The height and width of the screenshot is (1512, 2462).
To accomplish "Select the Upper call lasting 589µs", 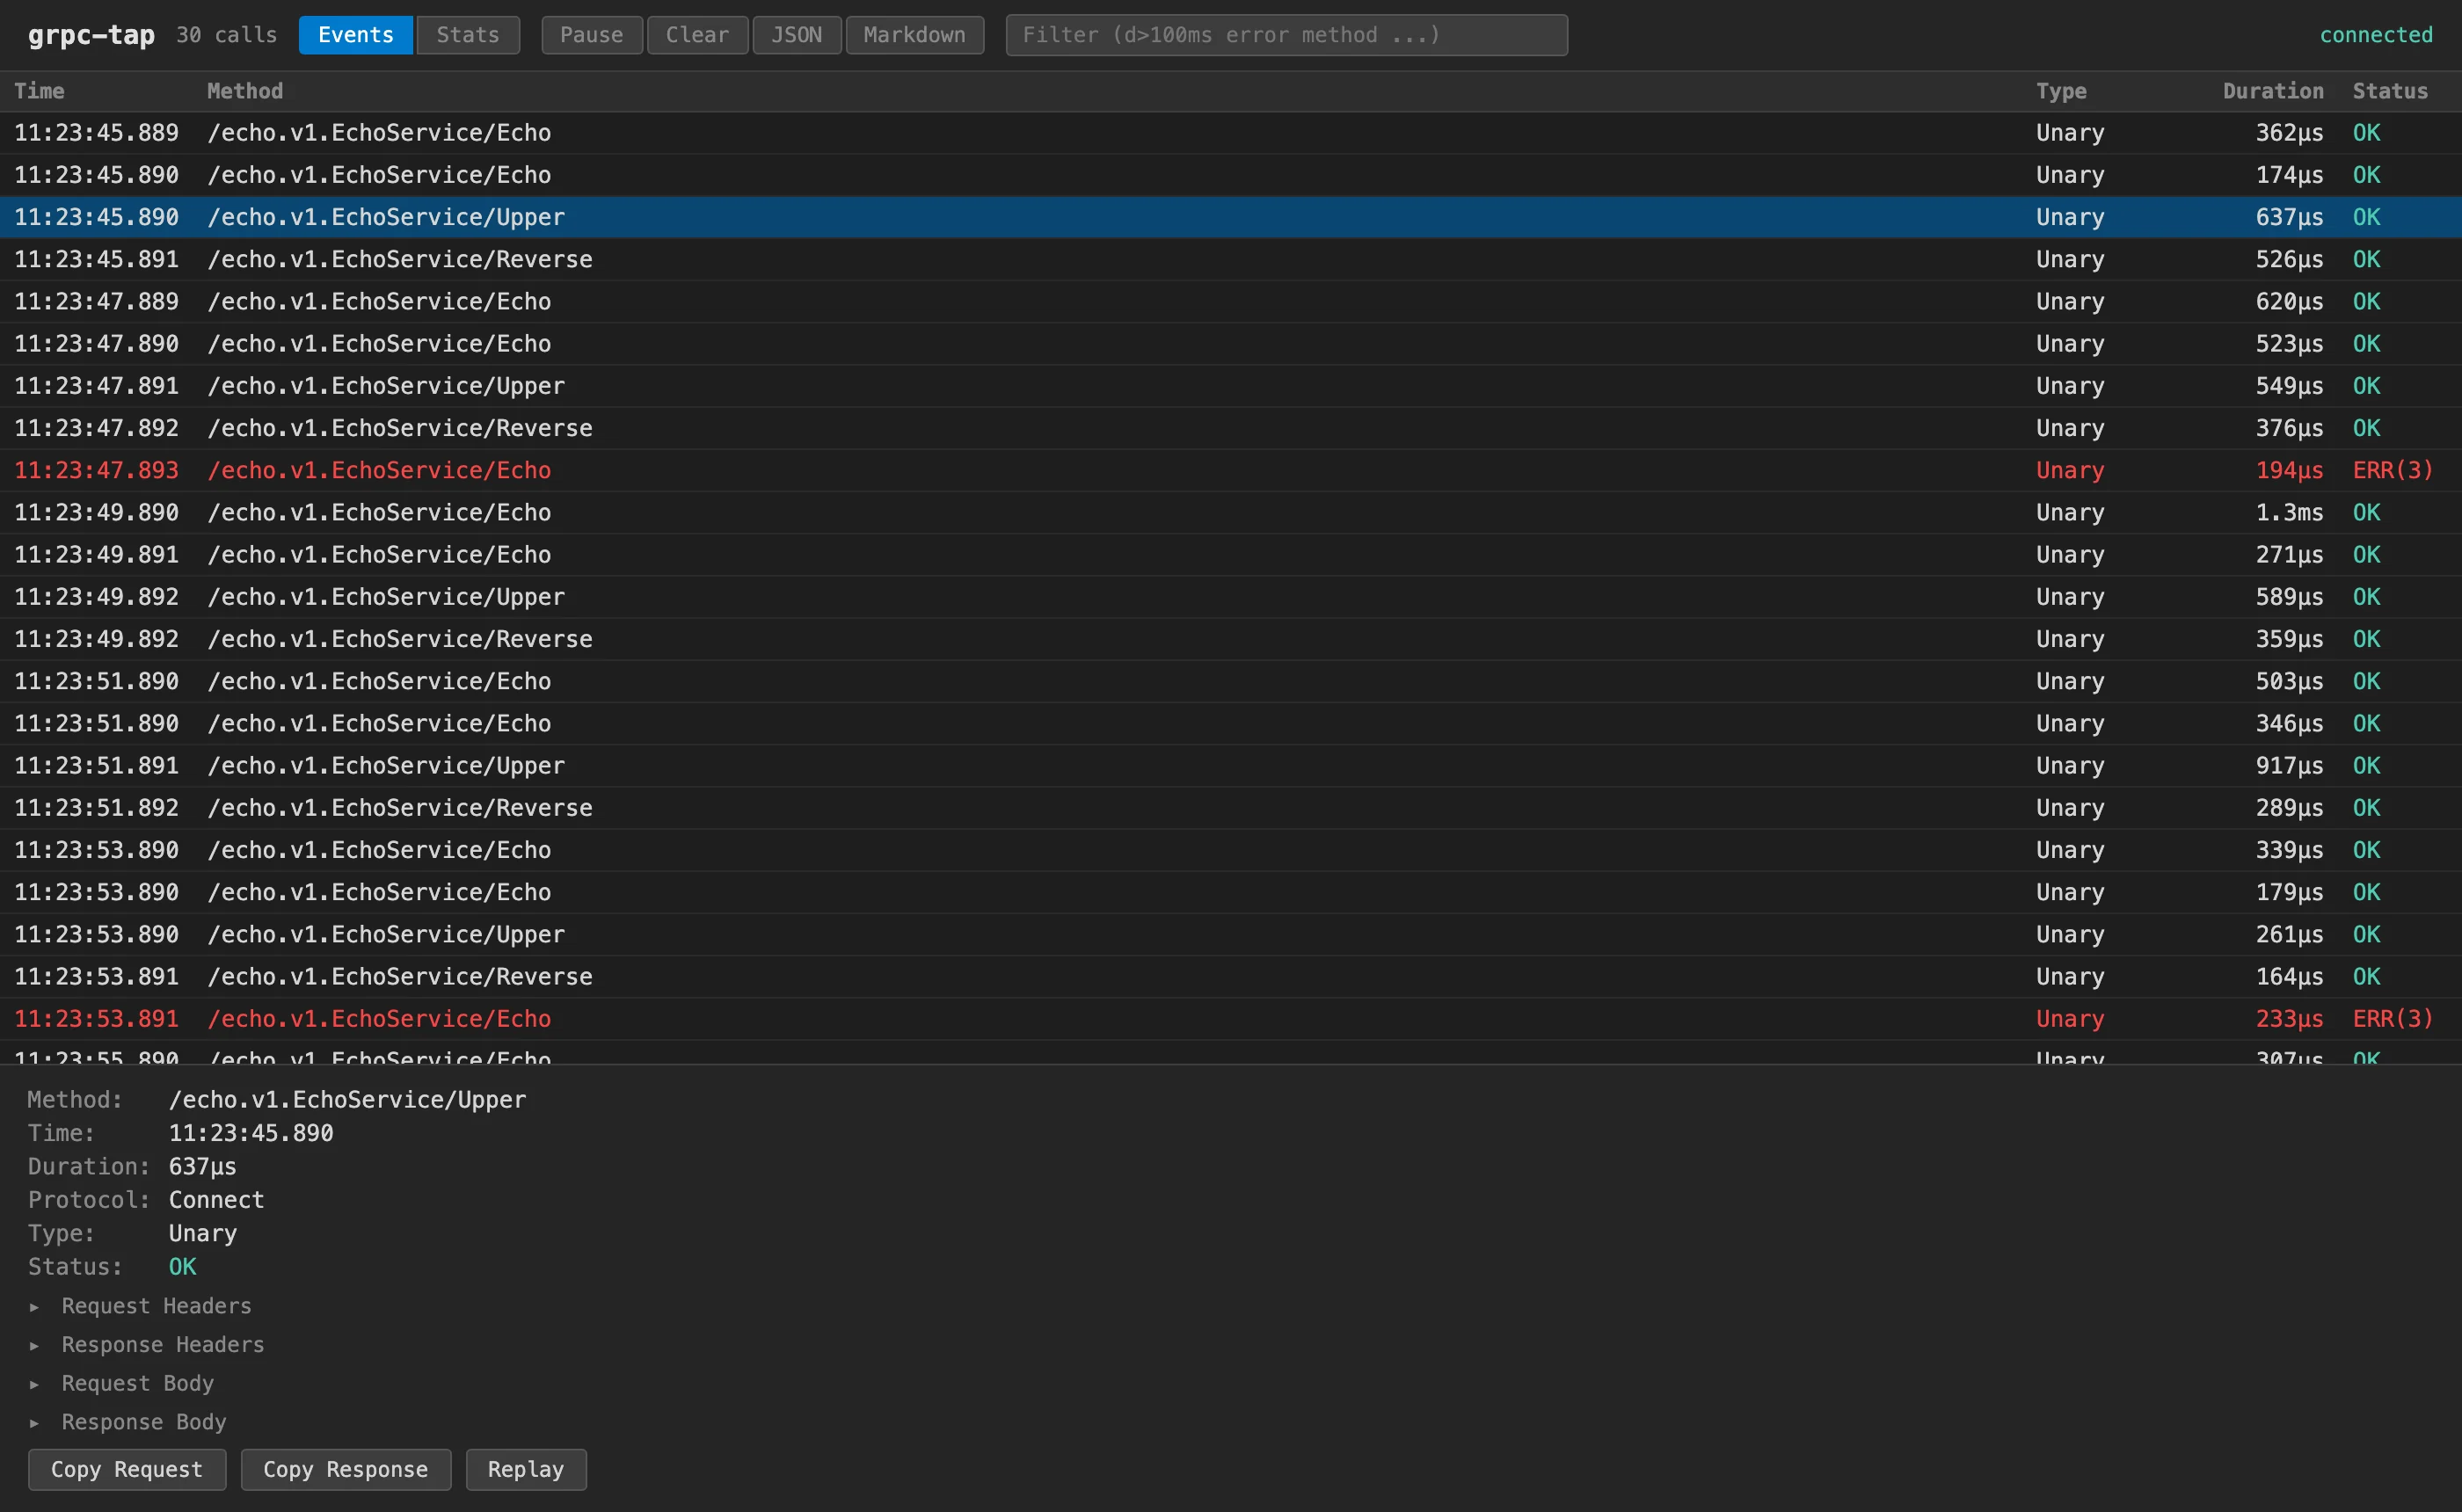I will [1231, 597].
